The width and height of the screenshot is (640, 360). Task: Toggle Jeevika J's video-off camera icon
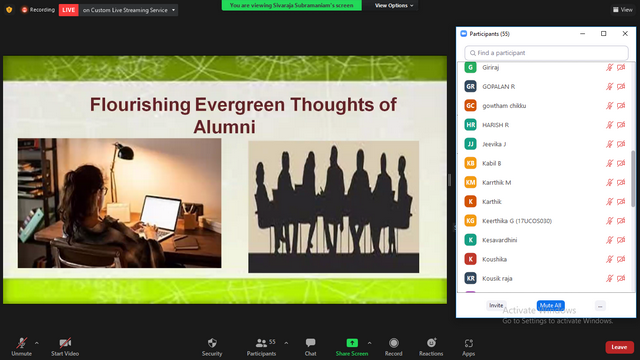click(x=621, y=144)
